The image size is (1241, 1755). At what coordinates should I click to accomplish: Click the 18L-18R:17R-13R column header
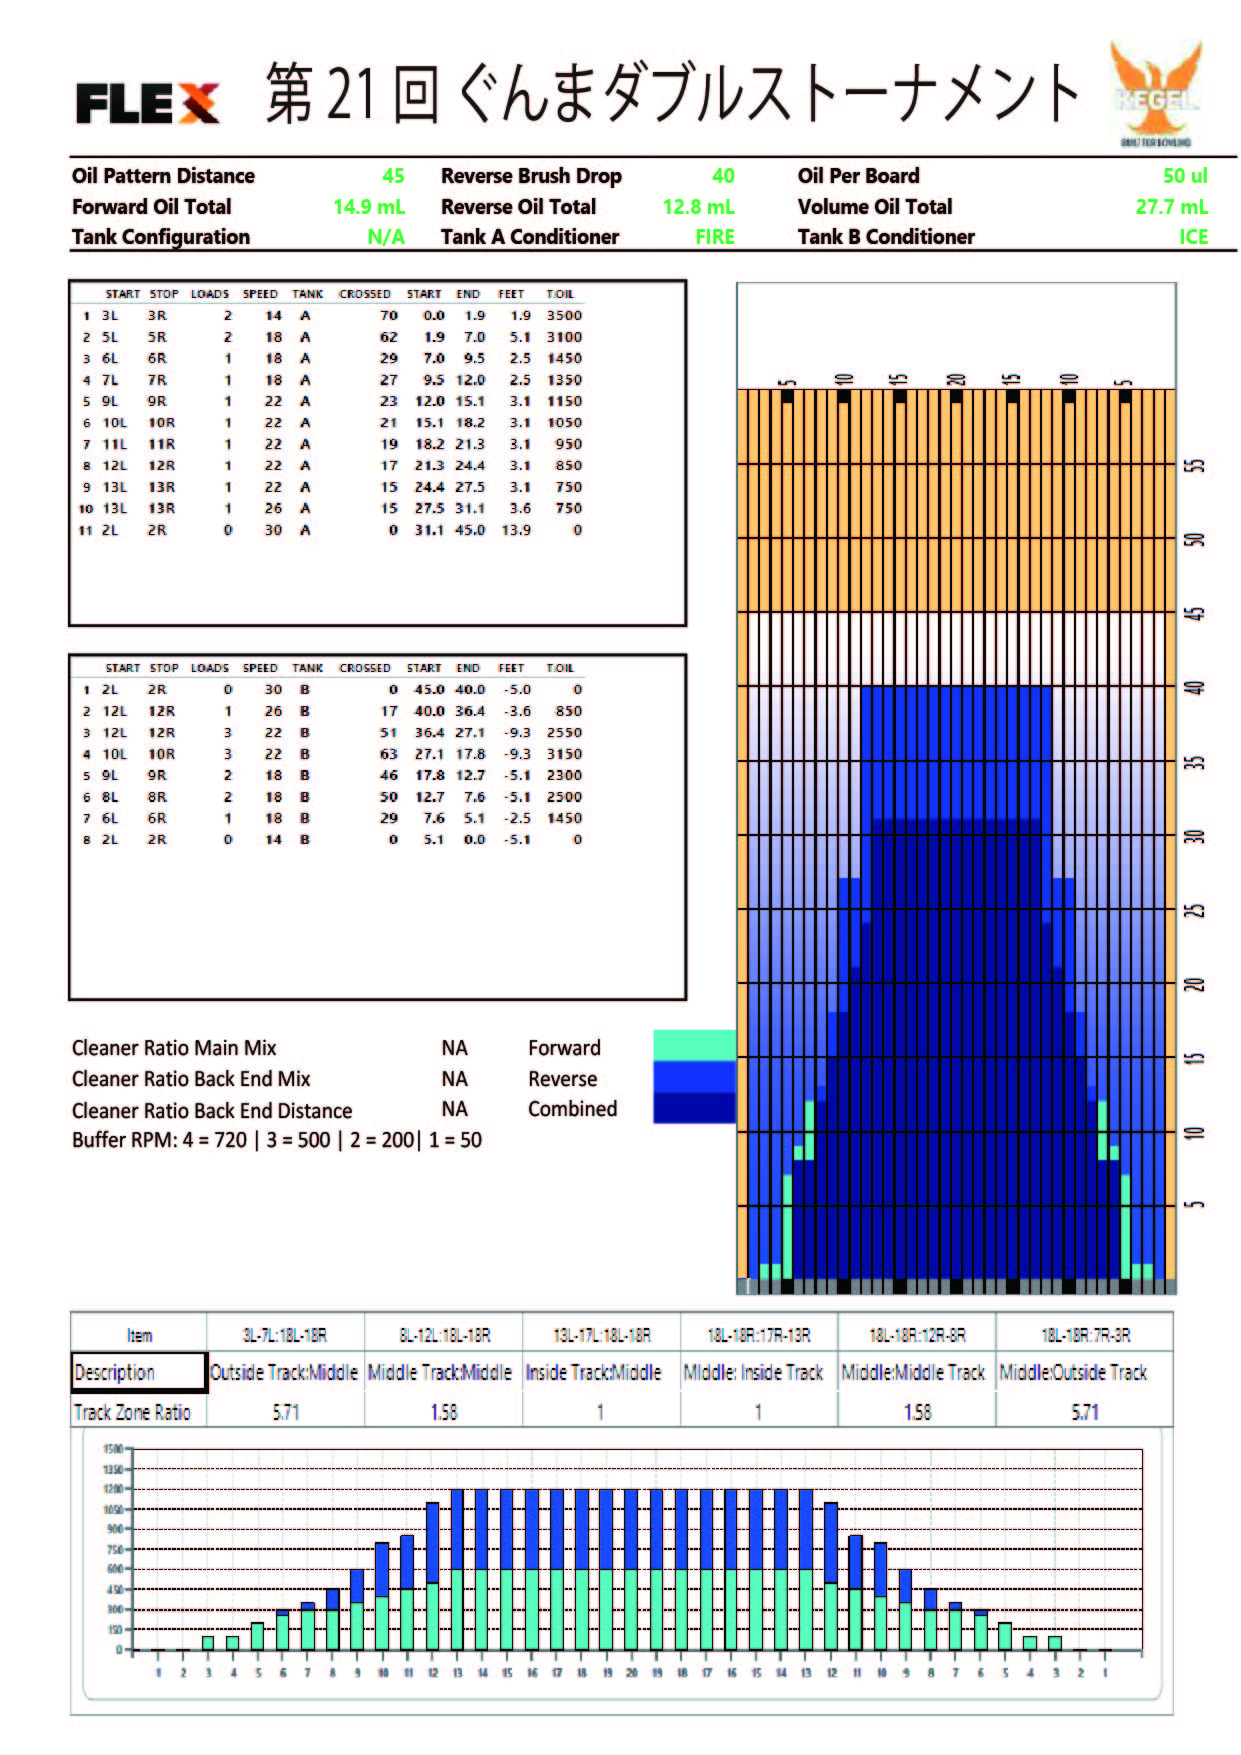pos(759,1335)
